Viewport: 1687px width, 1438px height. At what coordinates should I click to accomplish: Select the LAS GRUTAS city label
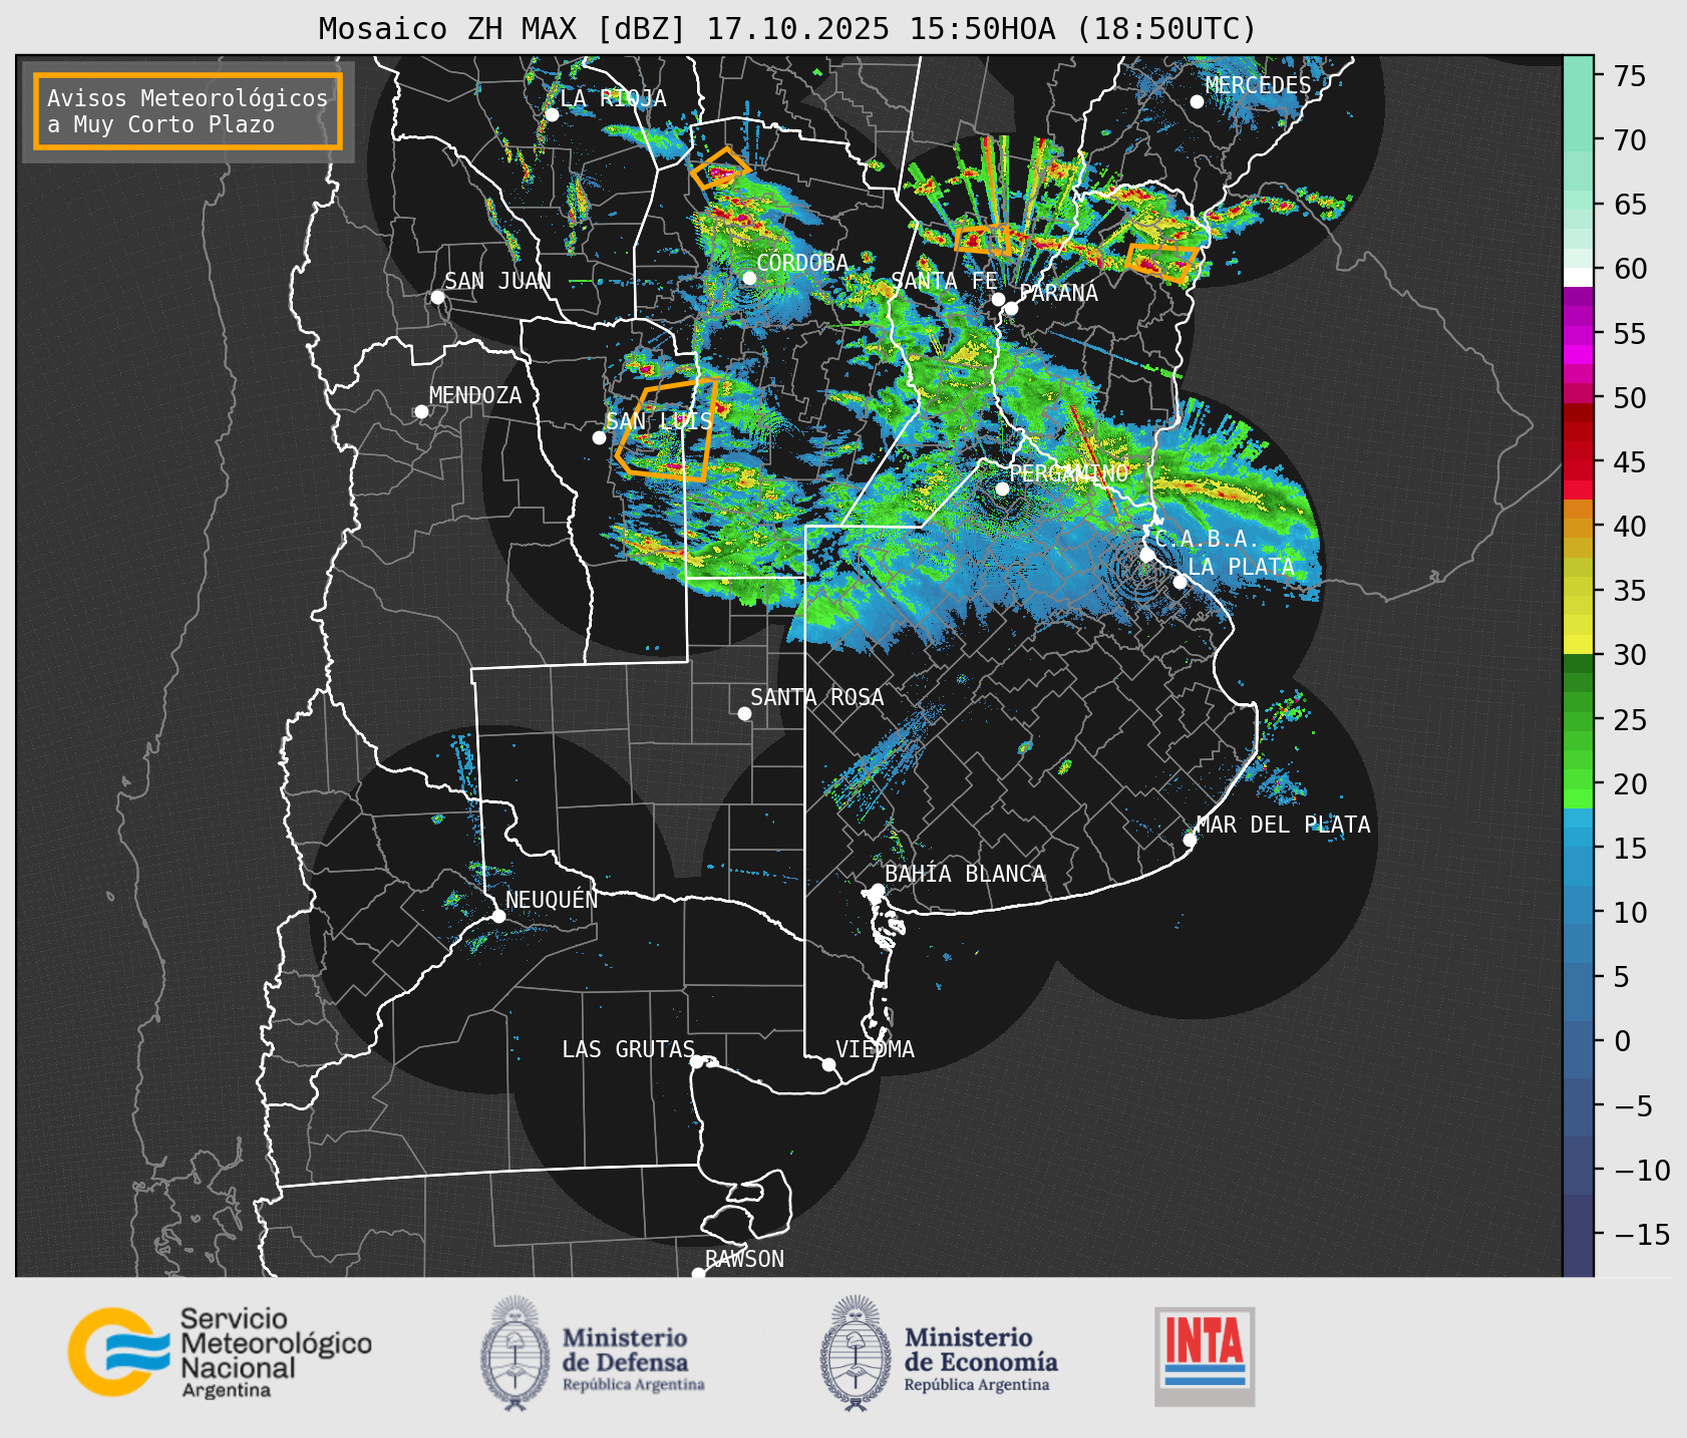(628, 1049)
